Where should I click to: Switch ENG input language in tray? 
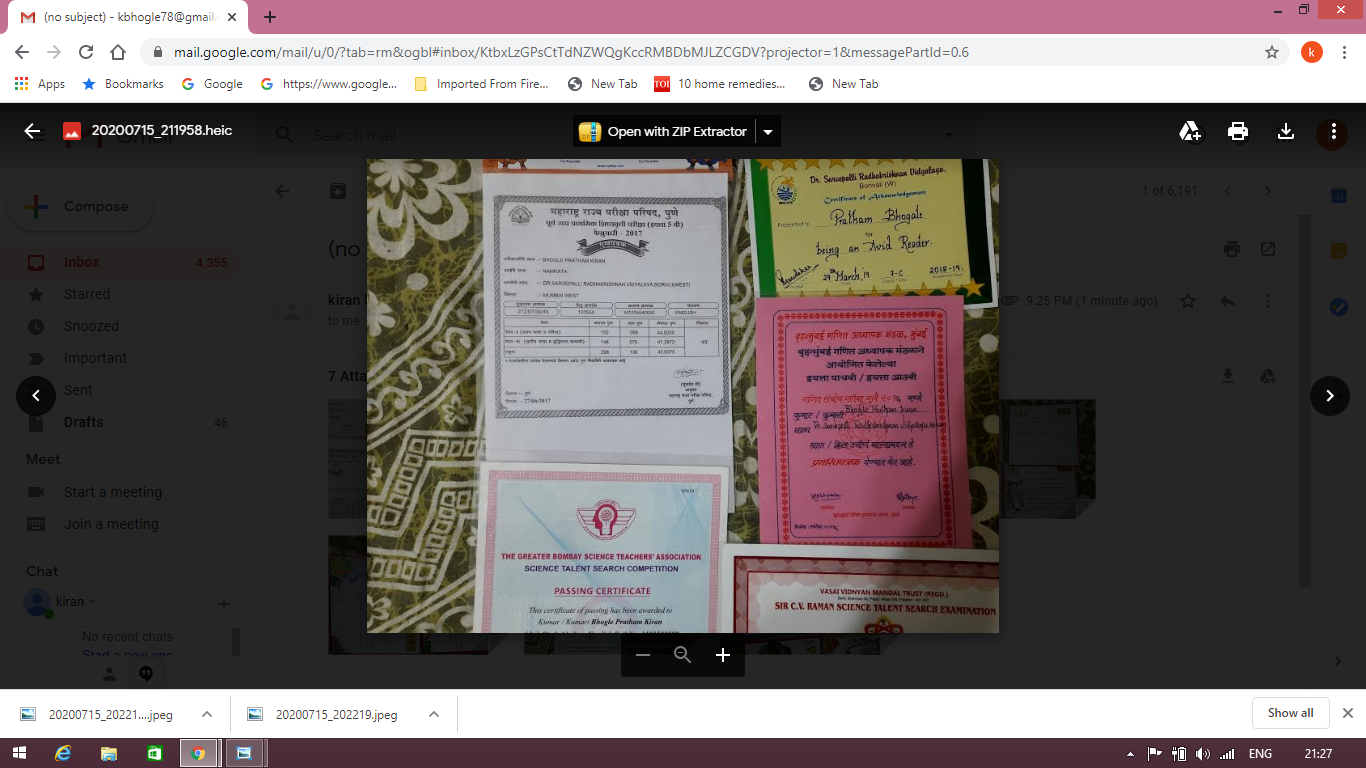[x=1261, y=754]
